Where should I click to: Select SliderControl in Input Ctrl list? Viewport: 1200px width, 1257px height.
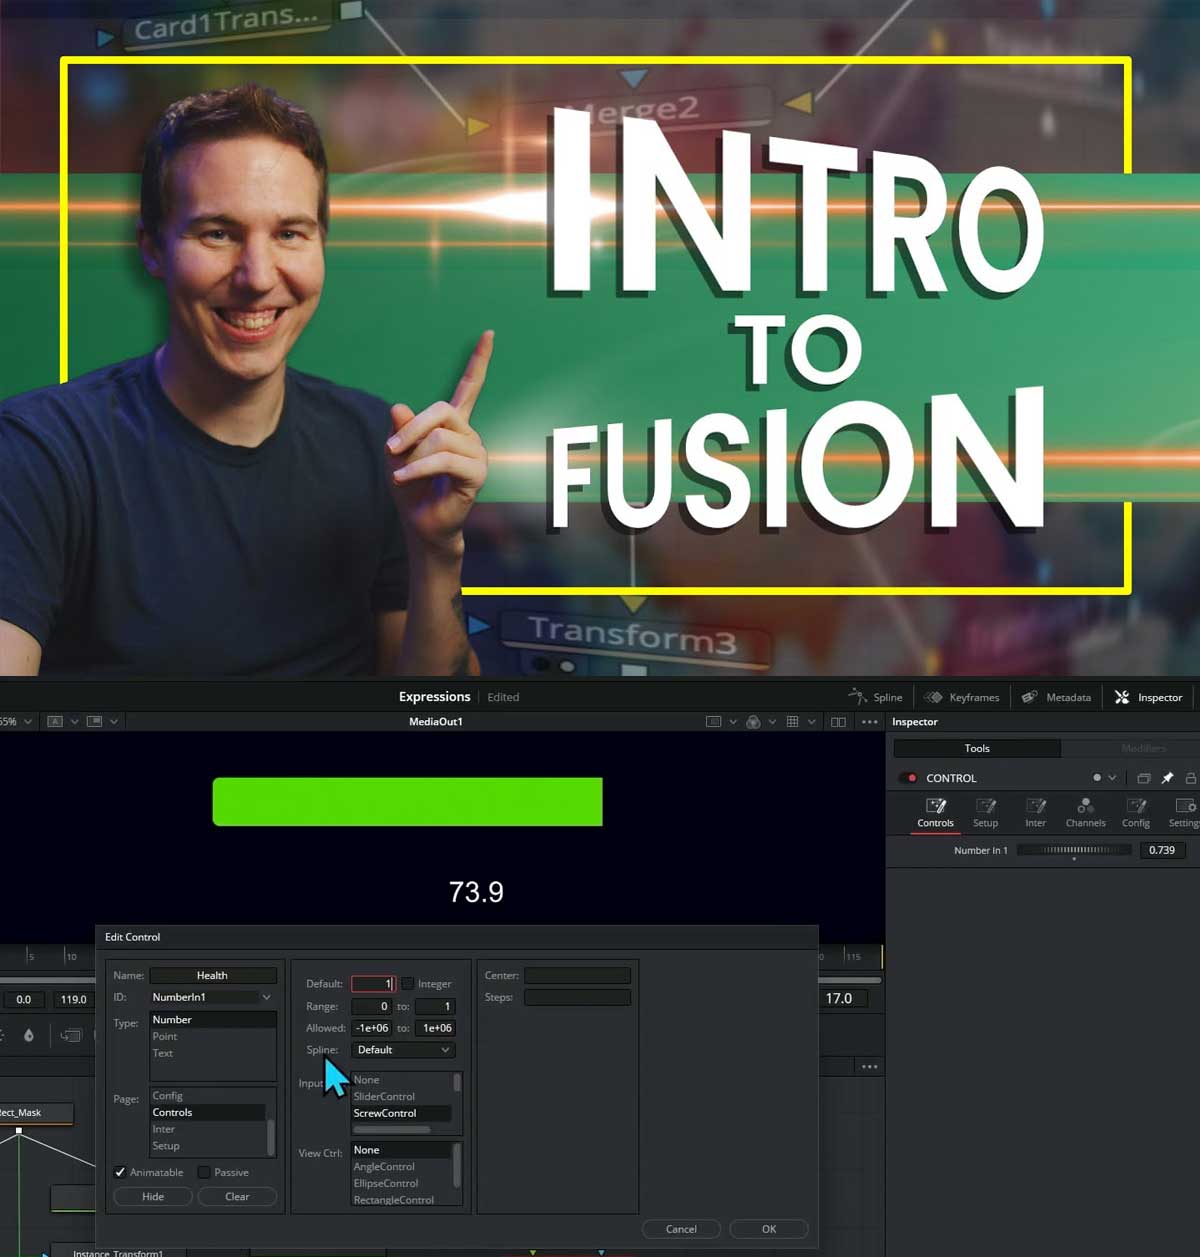click(402, 1097)
